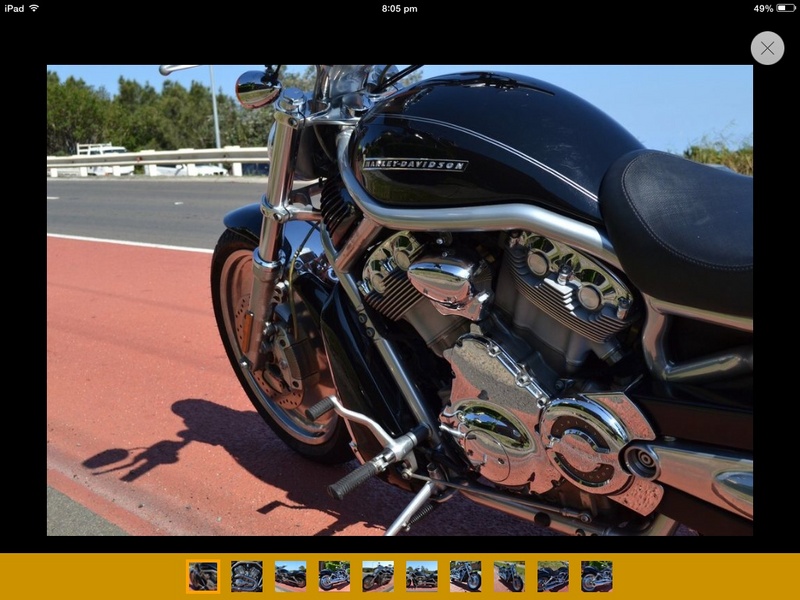The height and width of the screenshot is (600, 800).
Task: Tap the battery icon in the status bar
Action: (x=786, y=8)
